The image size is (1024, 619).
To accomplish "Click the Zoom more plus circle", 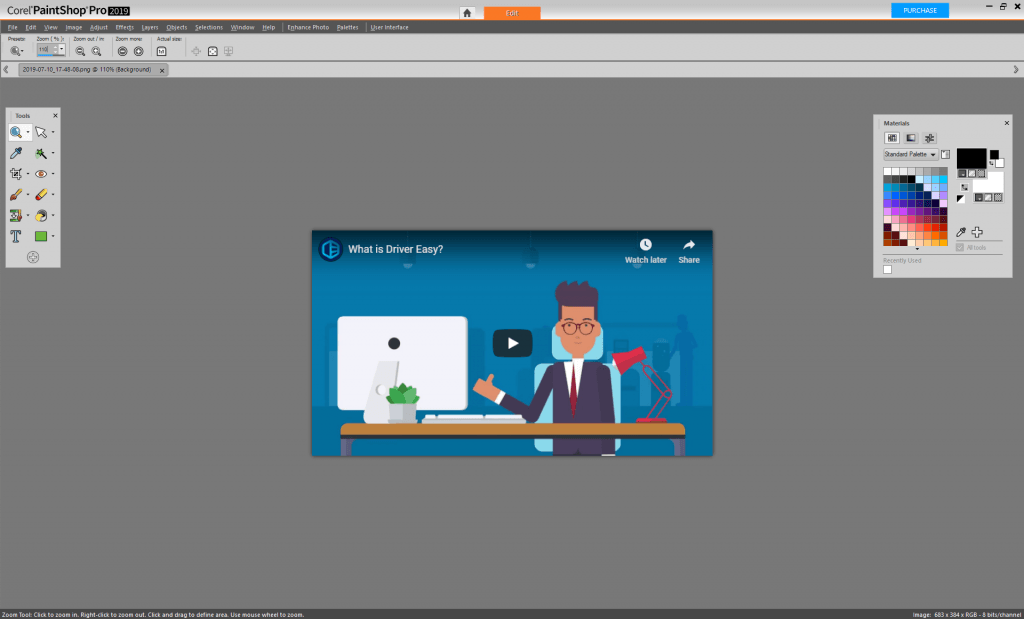I will [x=138, y=51].
